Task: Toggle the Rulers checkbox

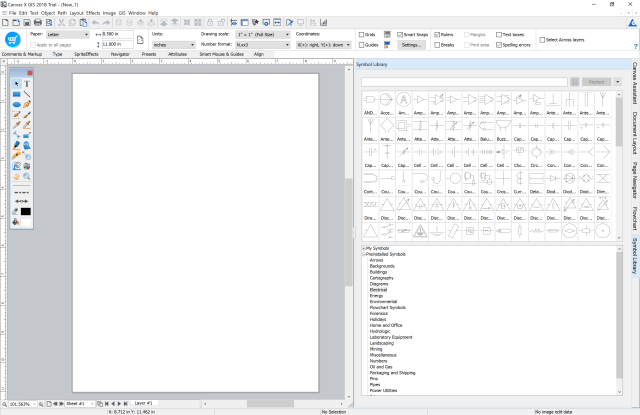Action: [x=437, y=35]
